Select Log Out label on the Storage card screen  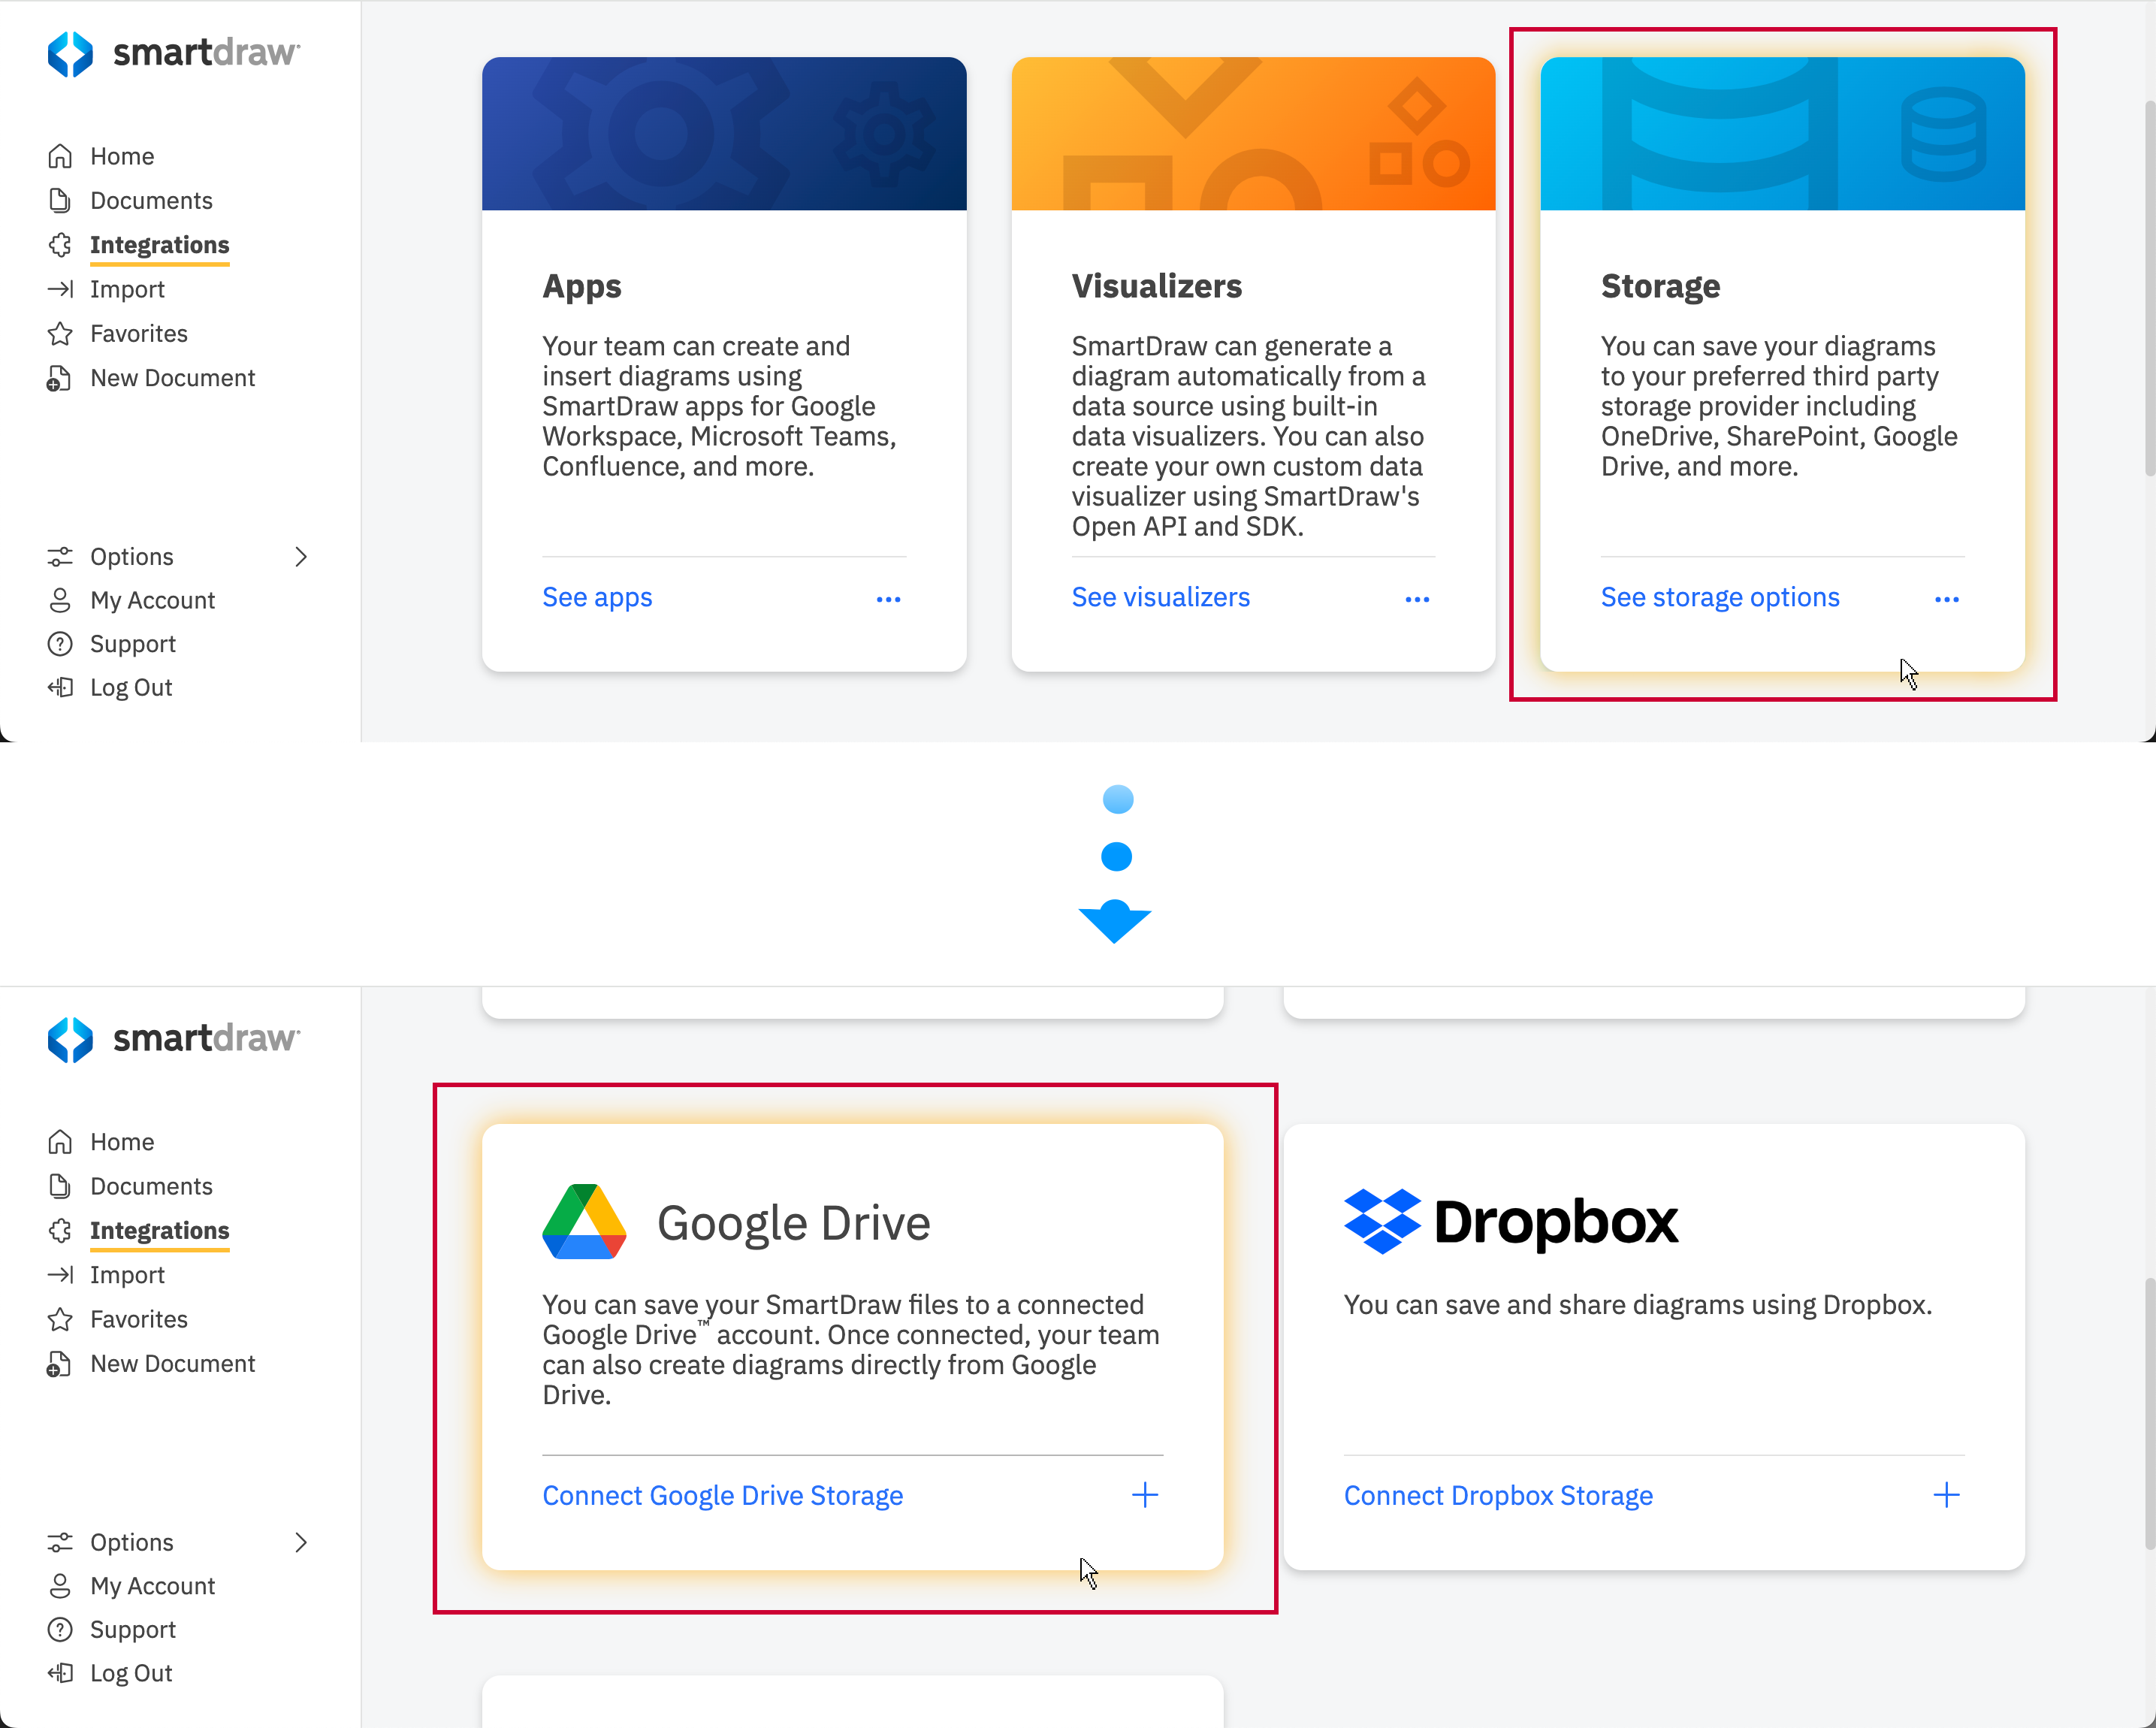(131, 688)
